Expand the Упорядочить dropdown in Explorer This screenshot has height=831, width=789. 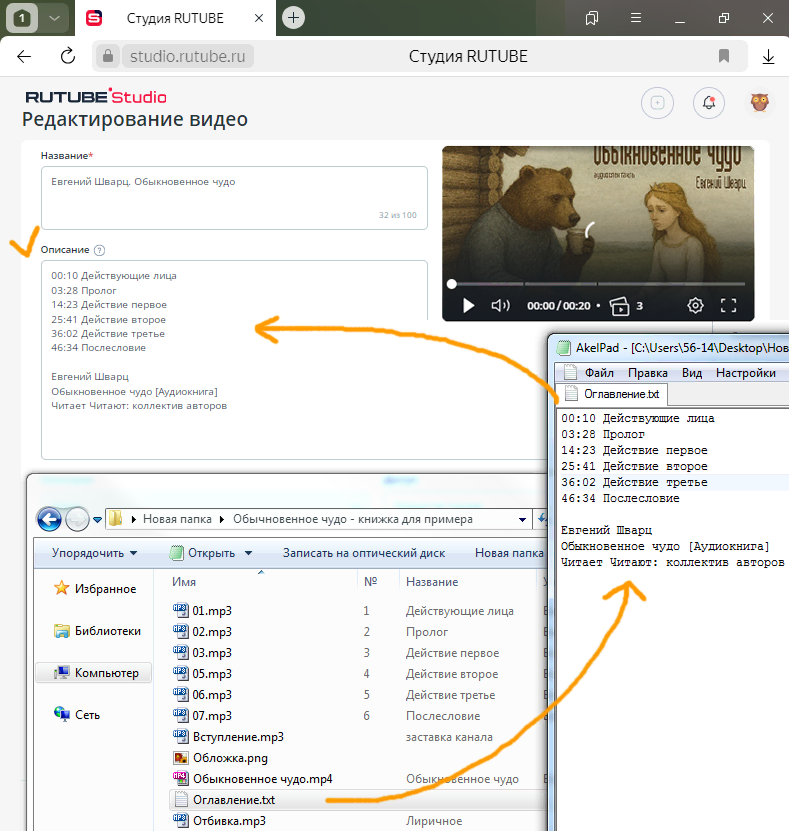(95, 553)
